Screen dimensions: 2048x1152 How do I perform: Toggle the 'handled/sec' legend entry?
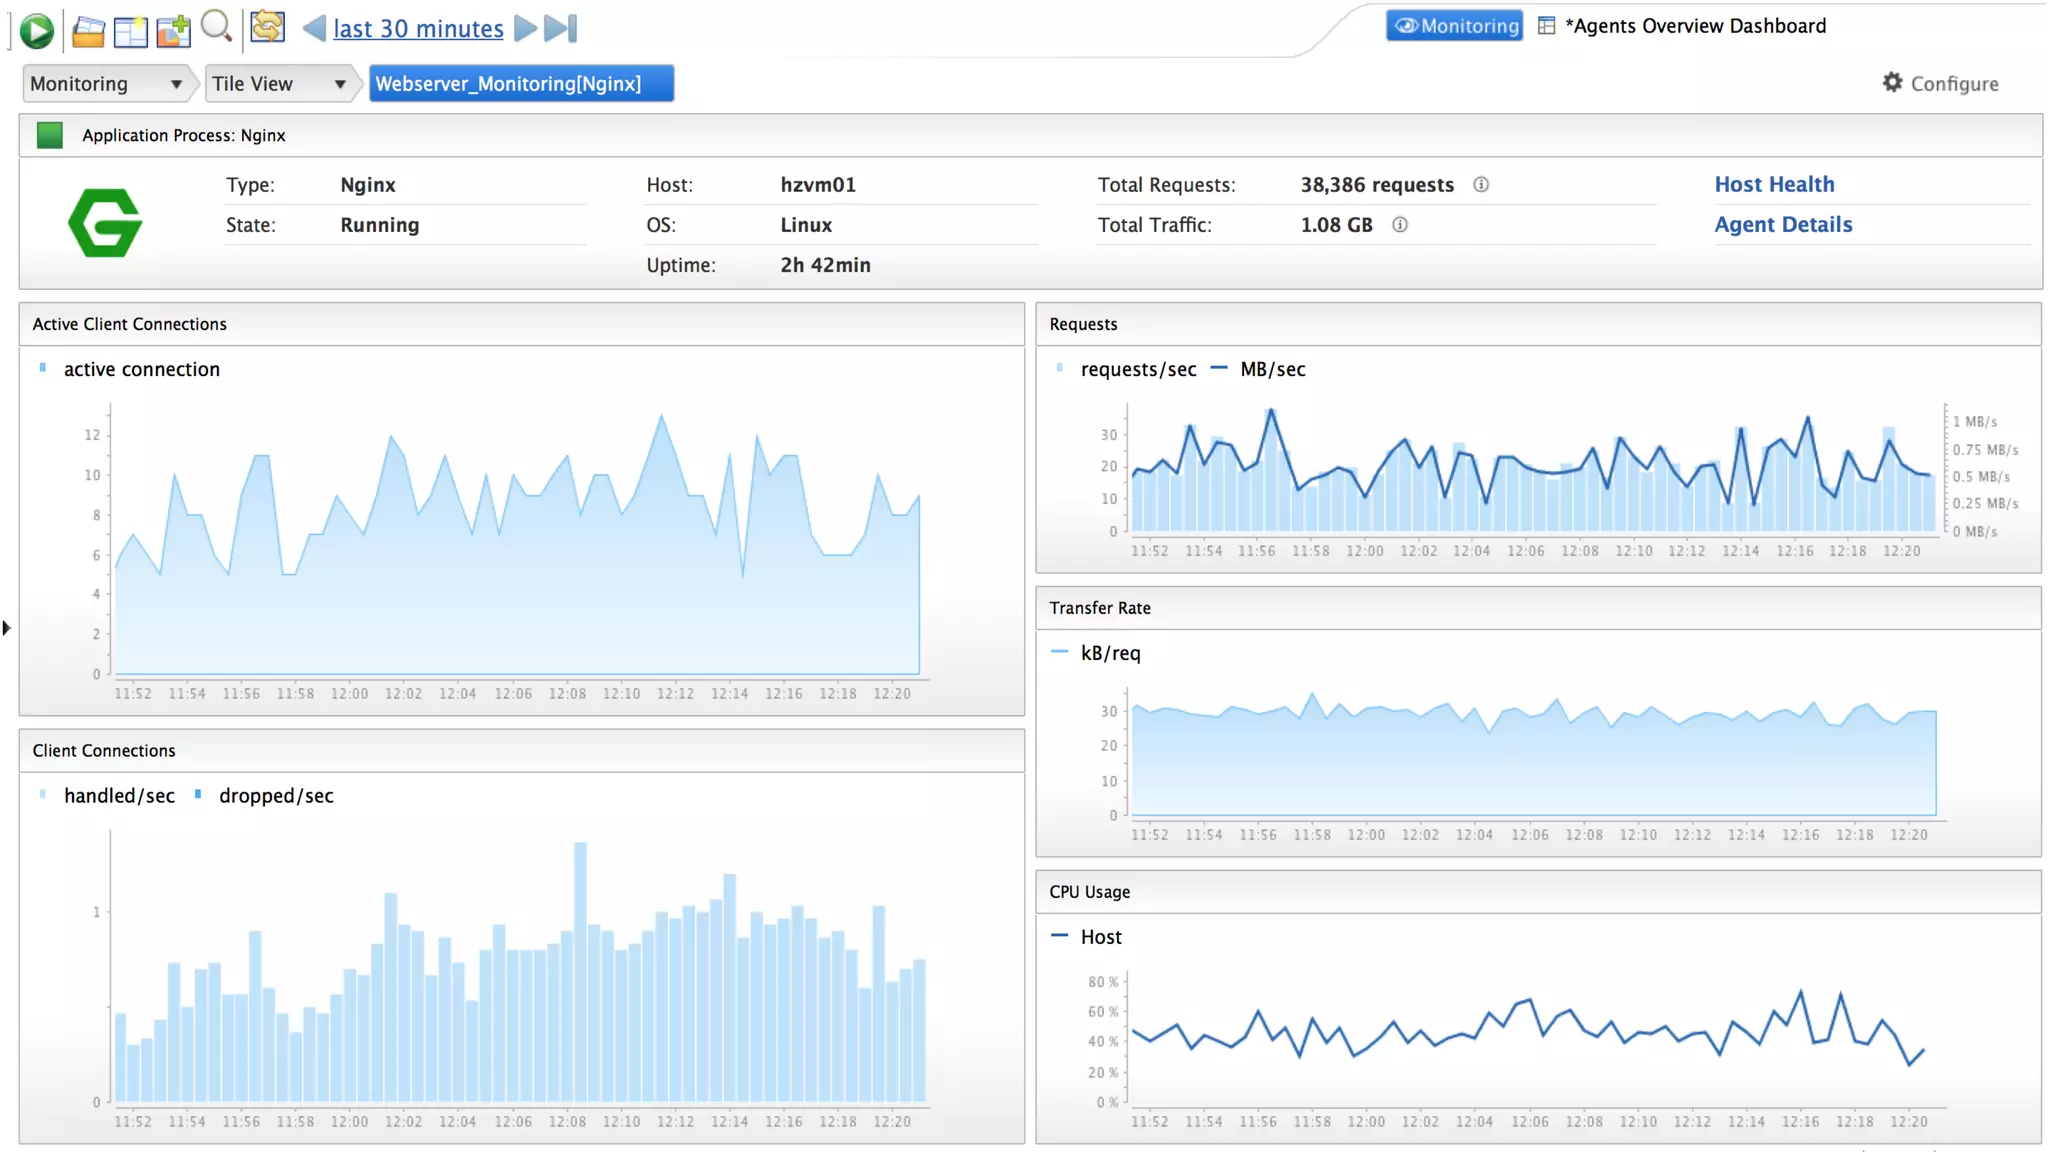pyautogui.click(x=107, y=796)
